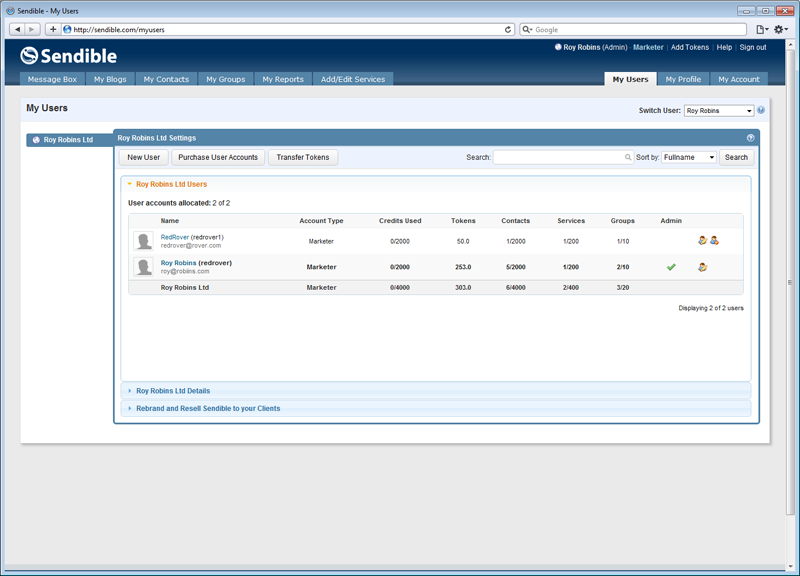Click Roy Robins avatar thumbnail
This screenshot has height=576, width=800.
[x=143, y=267]
